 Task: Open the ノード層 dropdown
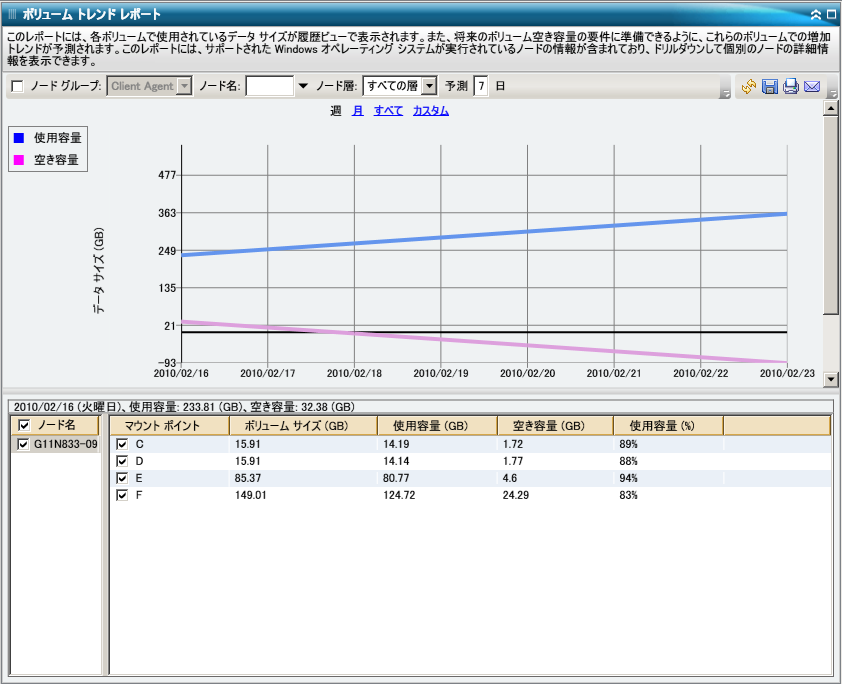429,87
